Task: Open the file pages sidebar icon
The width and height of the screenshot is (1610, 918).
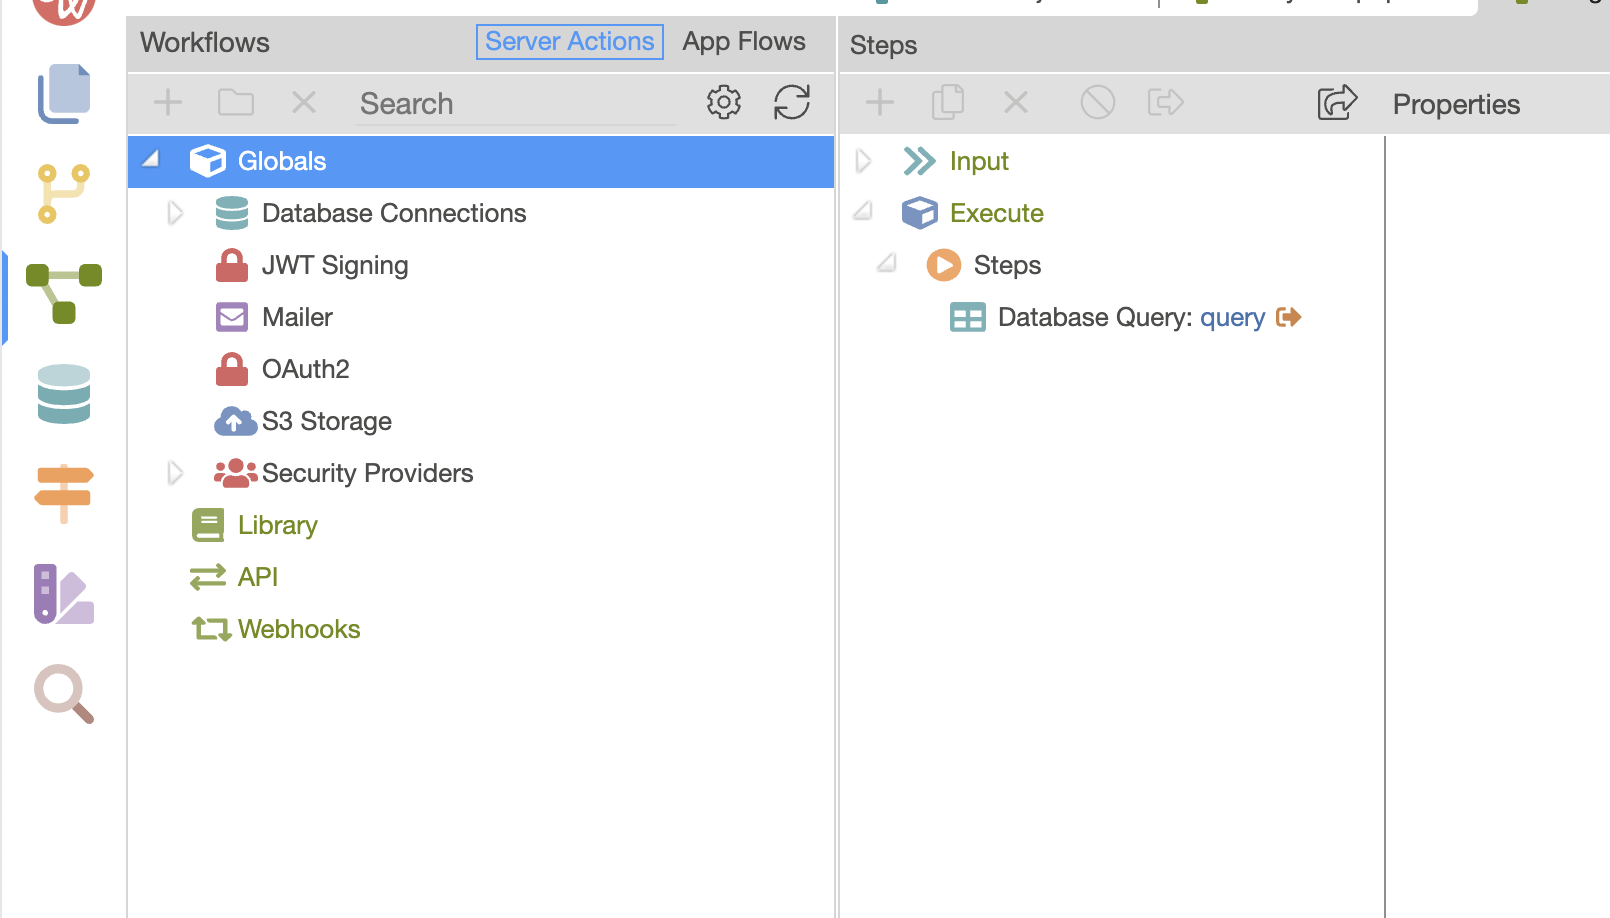Action: tap(63, 94)
